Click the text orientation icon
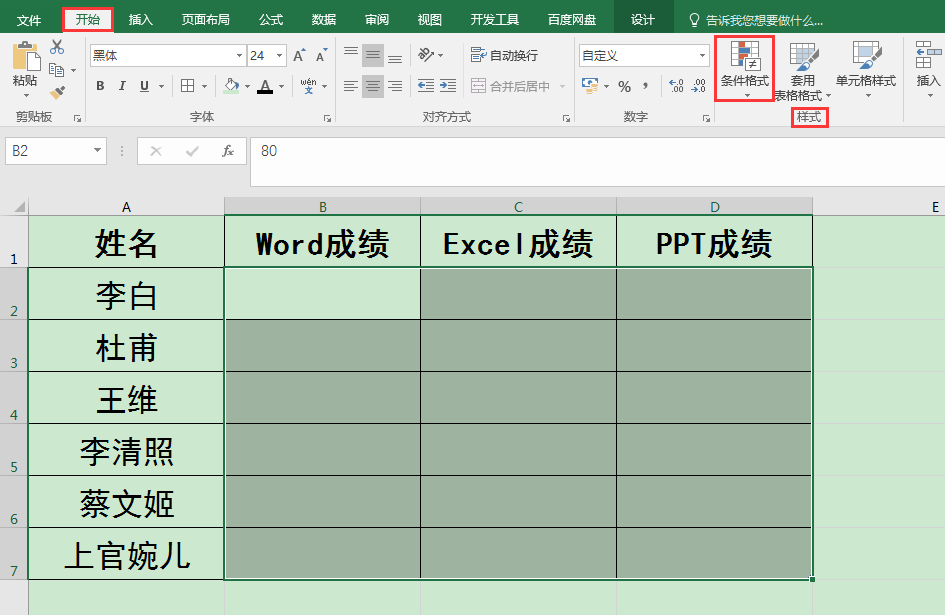Image resolution: width=945 pixels, height=615 pixels. (x=426, y=55)
